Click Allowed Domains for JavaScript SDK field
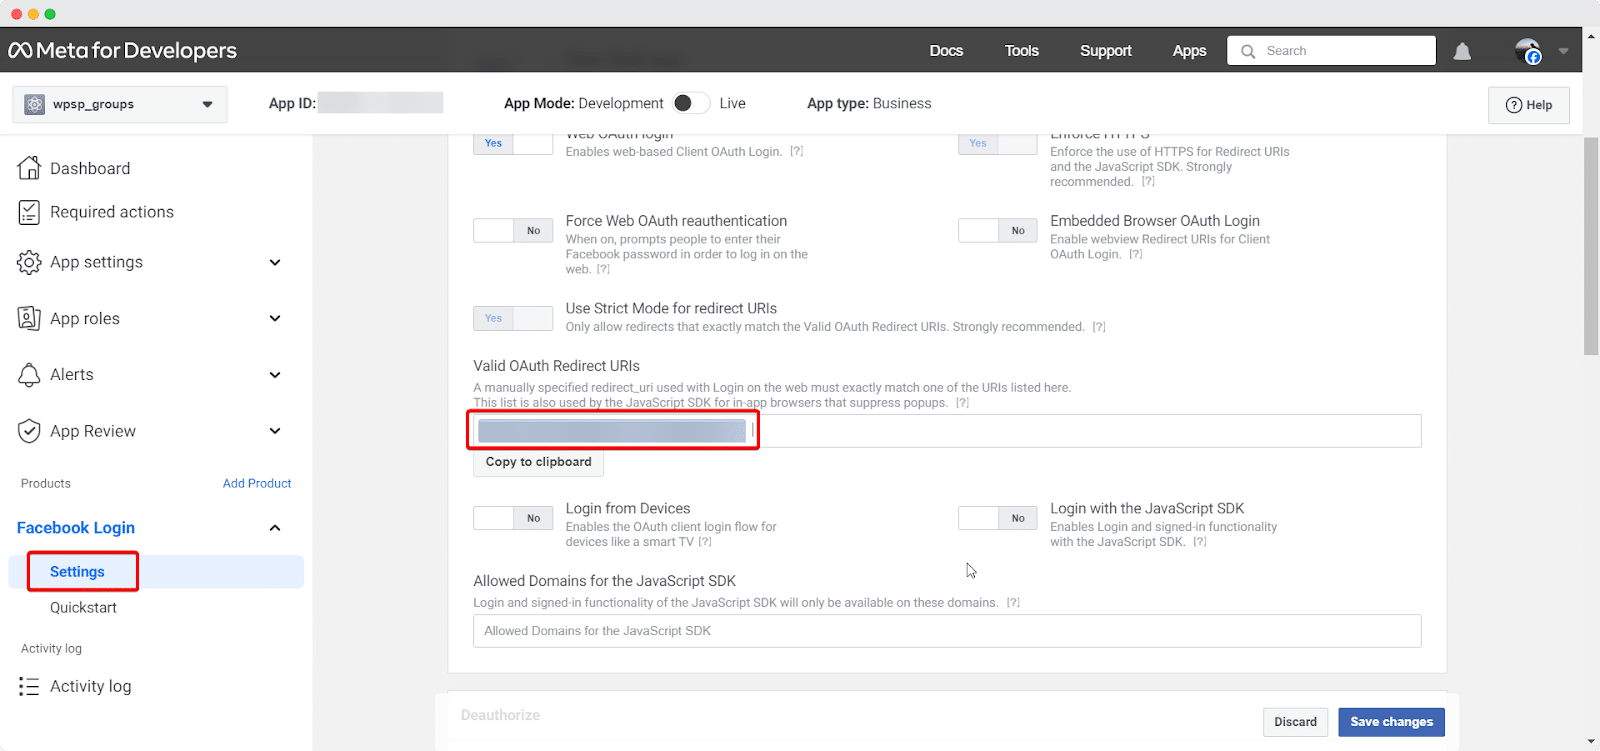Screen dimensions: 1600x751 click(947, 631)
